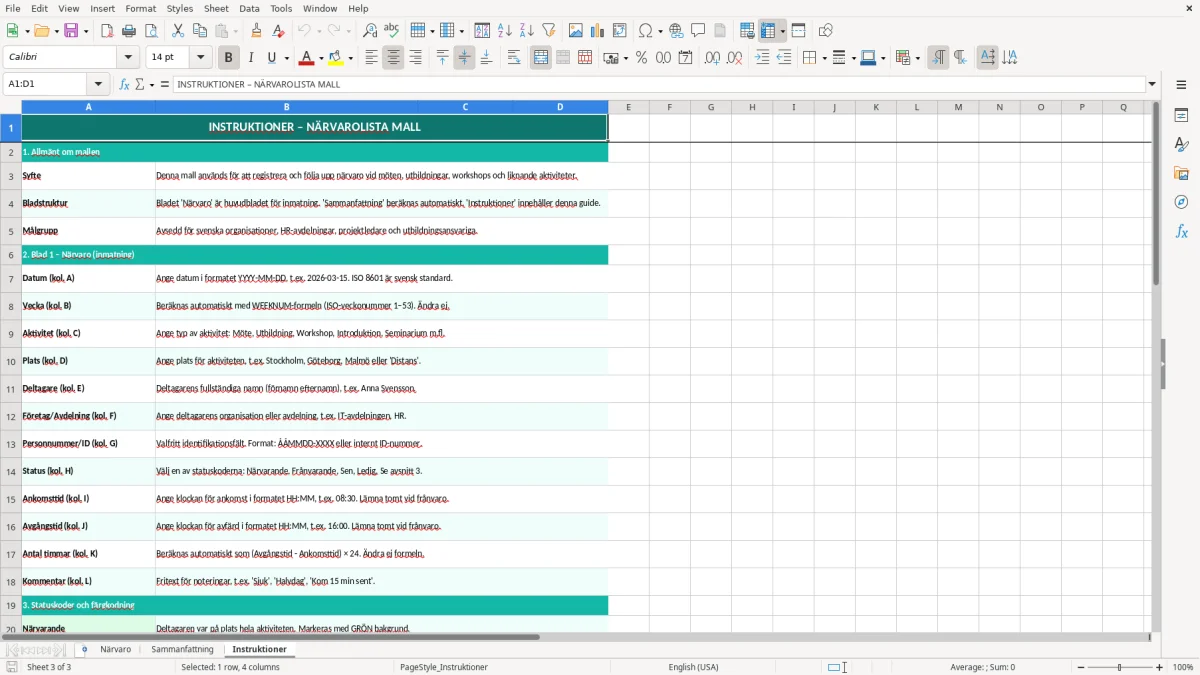This screenshot has width=1200, height=675.
Task: Cut the selected cells
Action: (x=178, y=31)
